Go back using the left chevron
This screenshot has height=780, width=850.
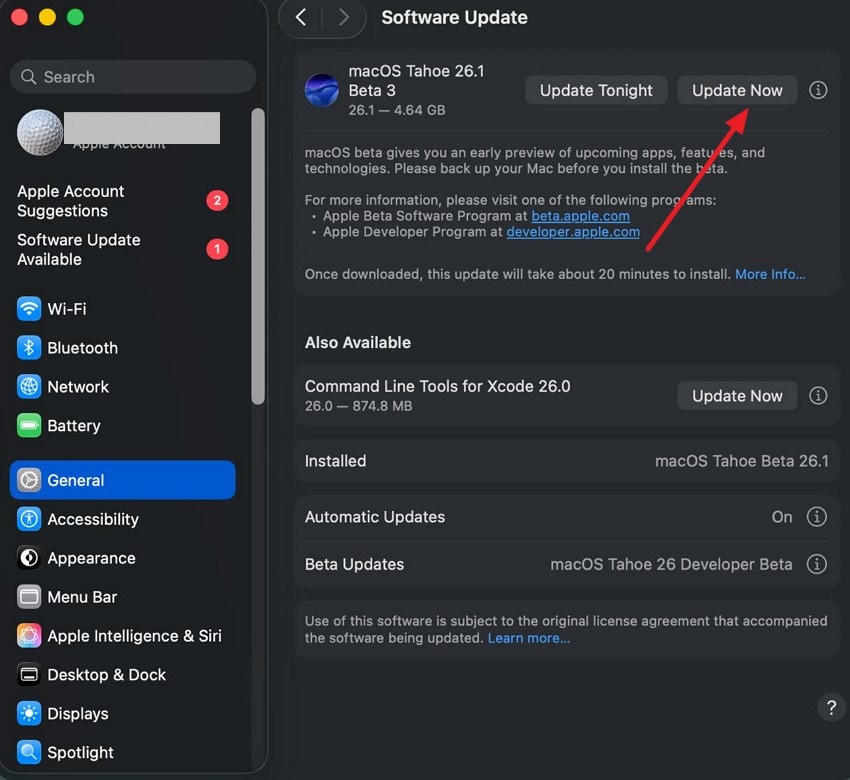pyautogui.click(x=301, y=17)
